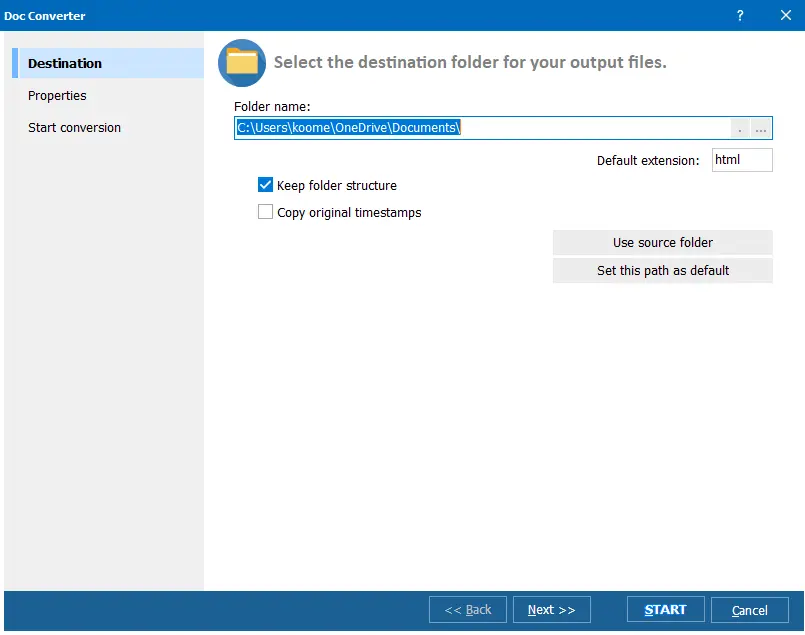Image resolution: width=805 pixels, height=635 pixels.
Task: Enable Copy original timestamps
Action: point(265,212)
